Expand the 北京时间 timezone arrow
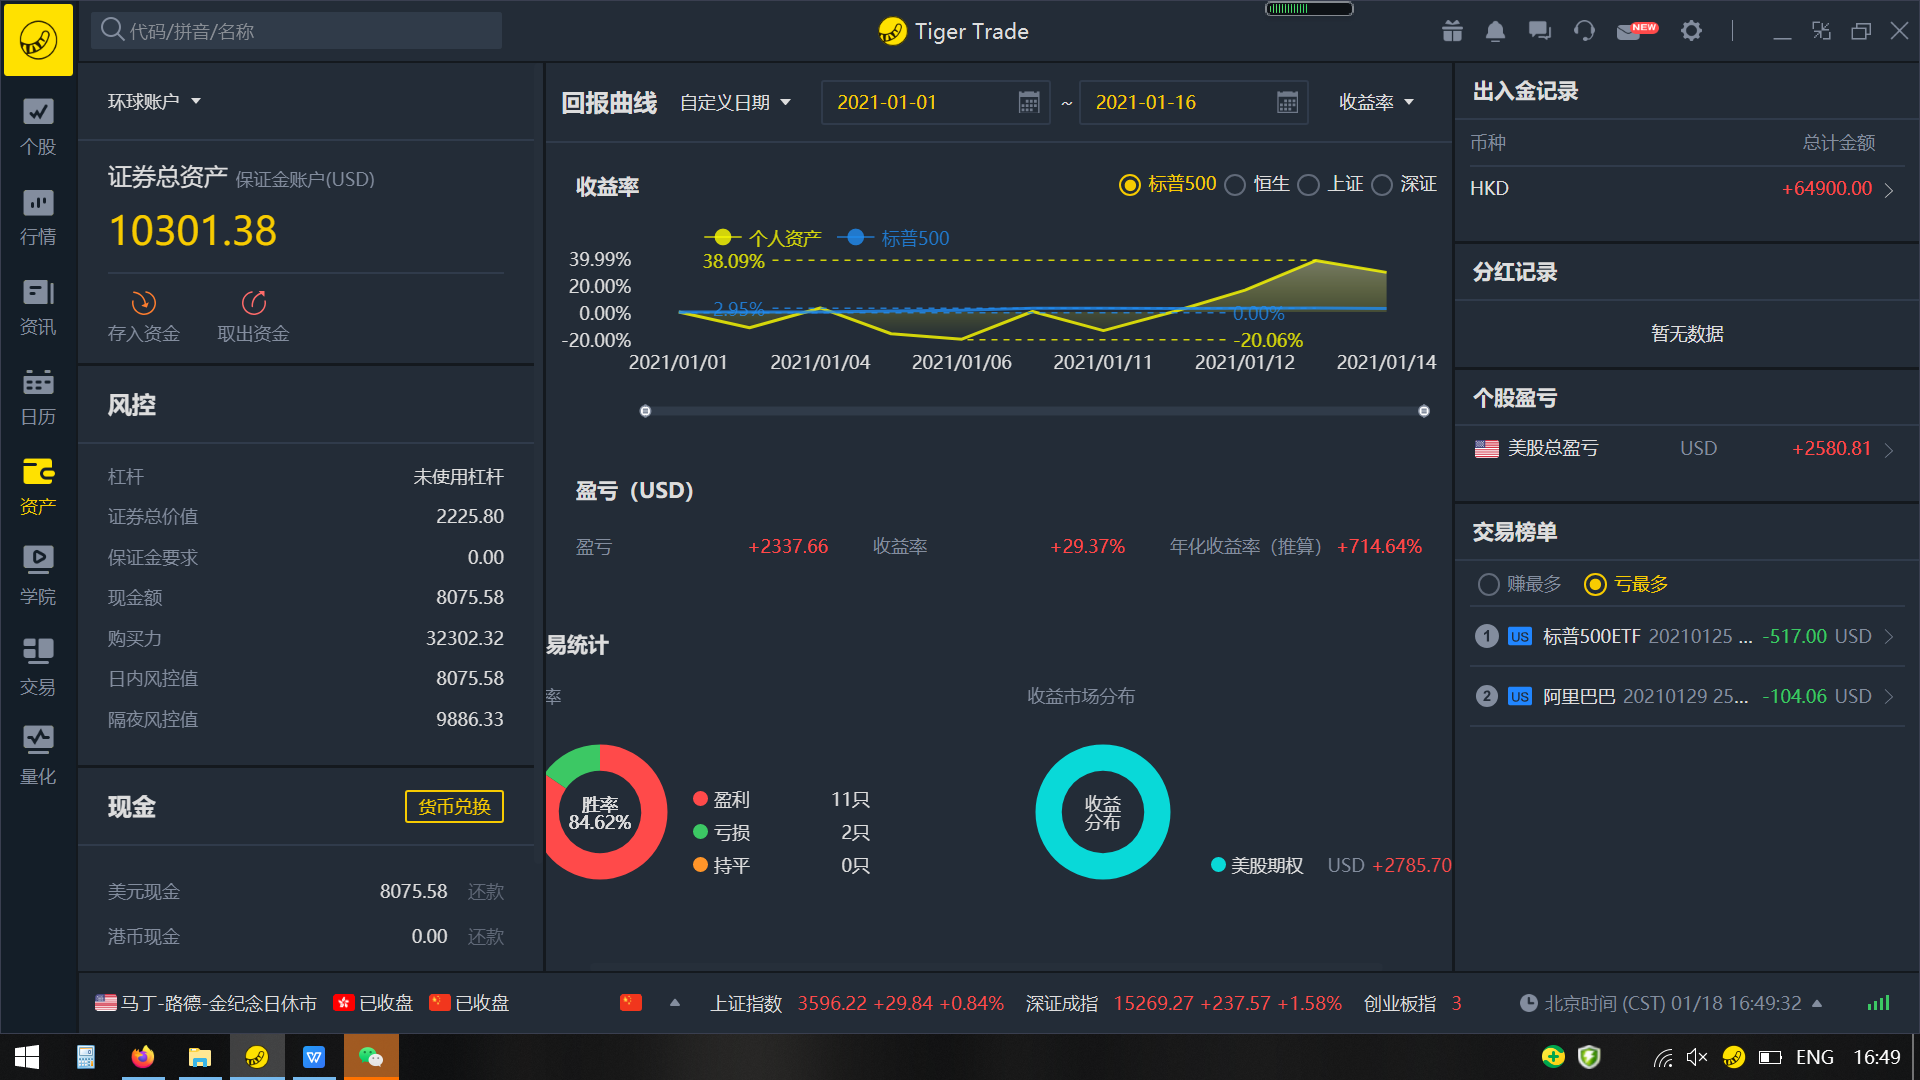This screenshot has width=1920, height=1080. [x=1817, y=1003]
